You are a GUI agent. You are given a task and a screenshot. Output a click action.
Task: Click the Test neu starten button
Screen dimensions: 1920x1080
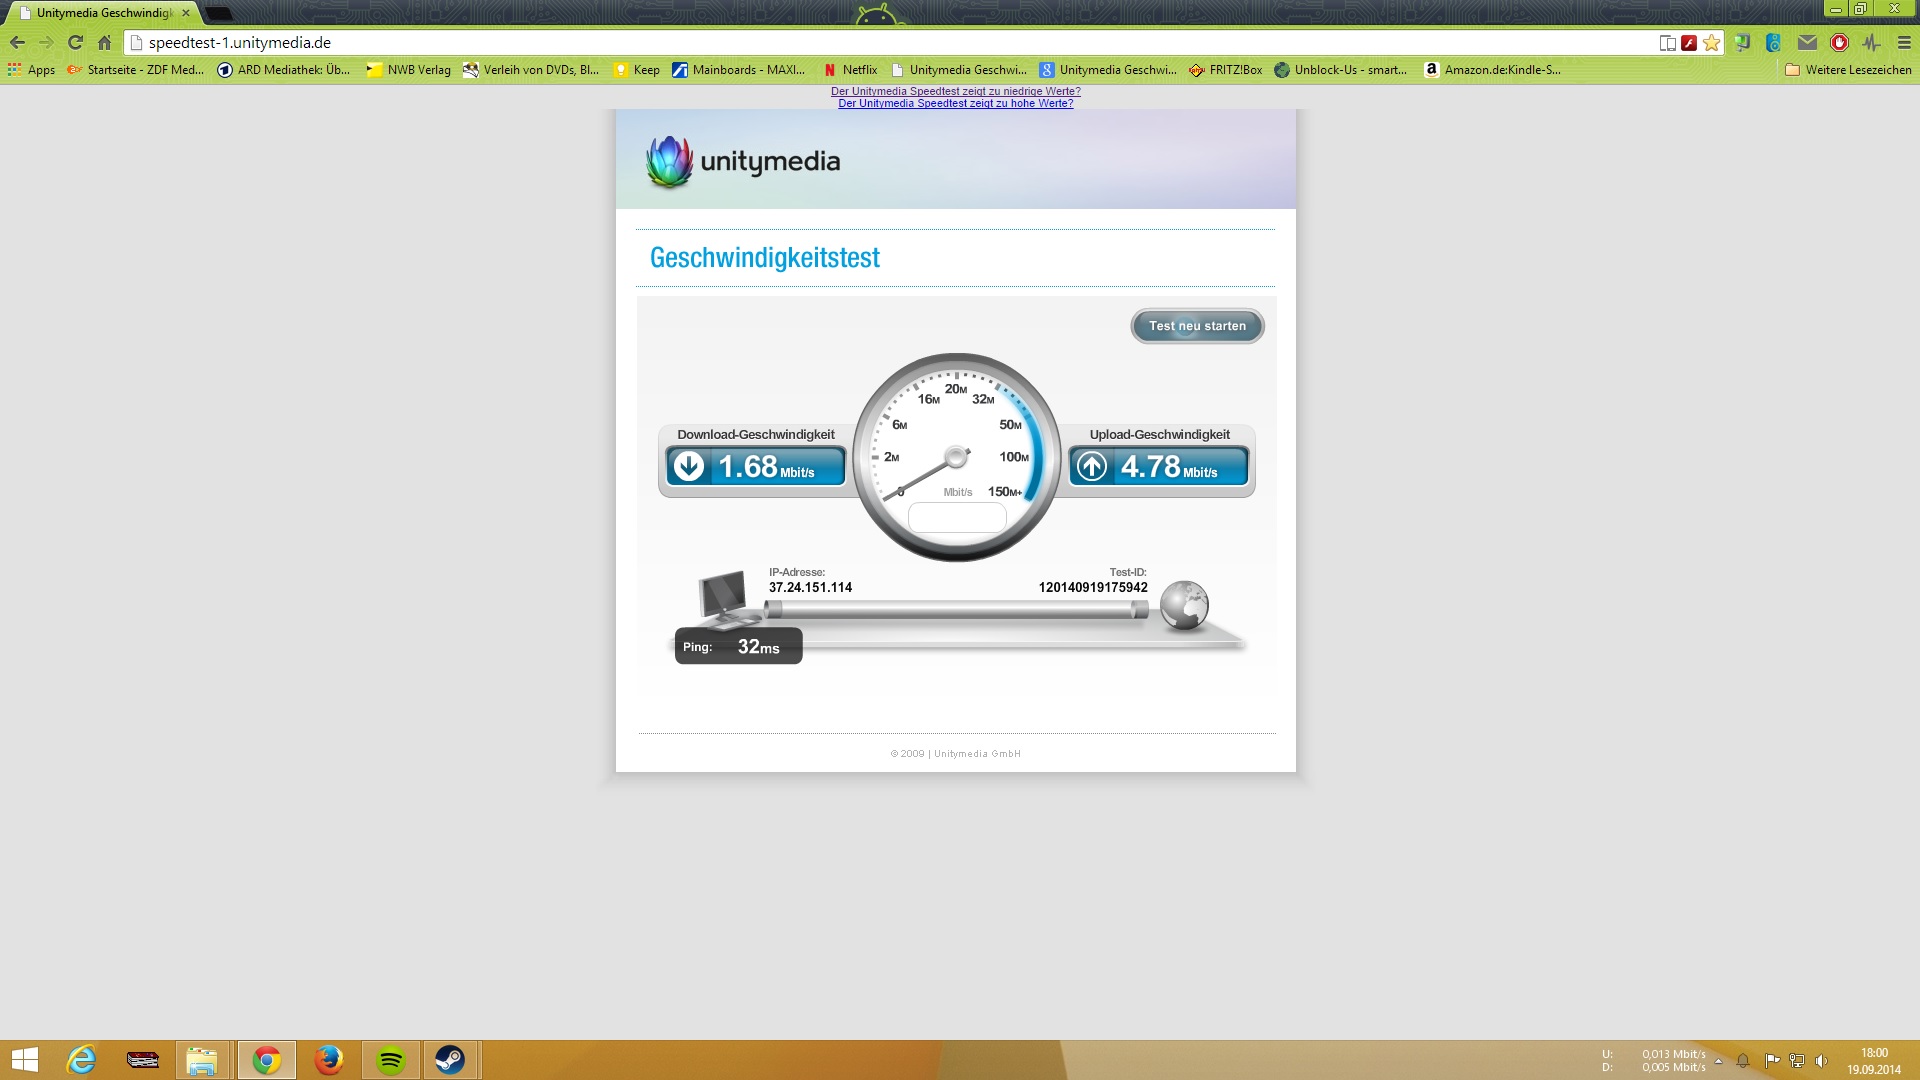[x=1197, y=326]
